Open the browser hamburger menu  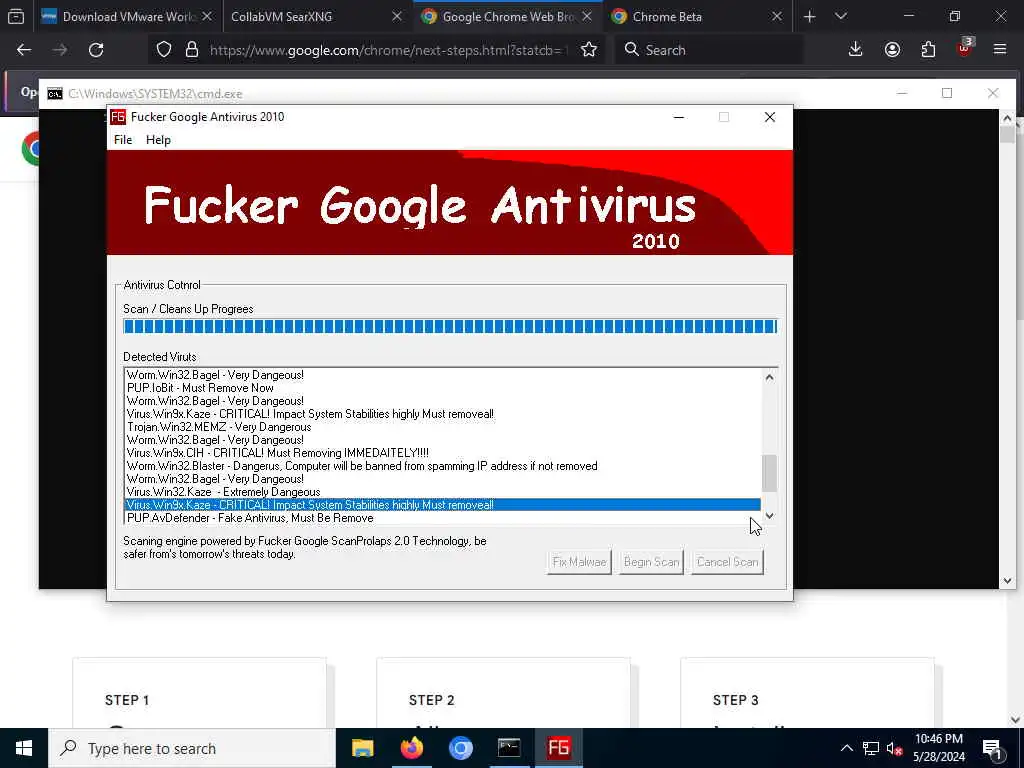point(1000,50)
